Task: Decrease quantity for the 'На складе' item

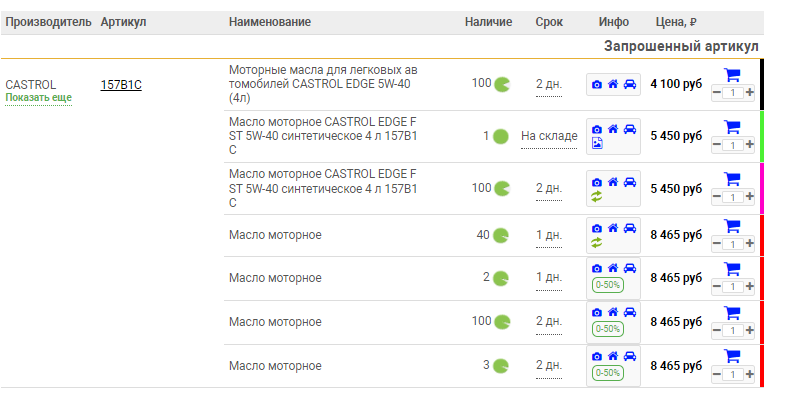Action: click(717, 145)
